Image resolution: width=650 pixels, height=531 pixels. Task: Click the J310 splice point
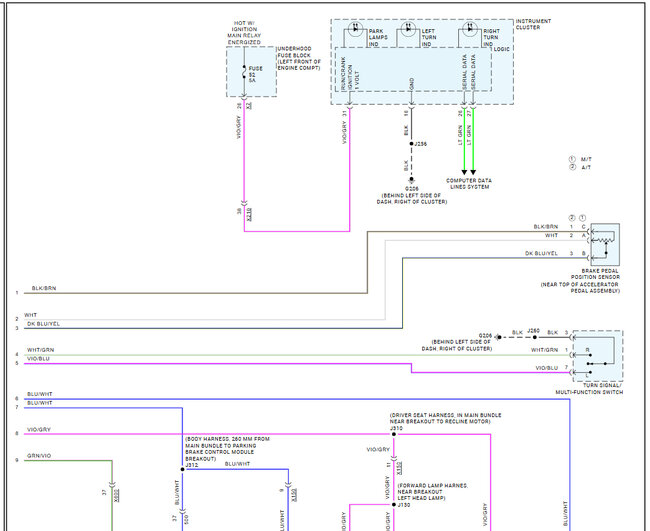point(394,434)
